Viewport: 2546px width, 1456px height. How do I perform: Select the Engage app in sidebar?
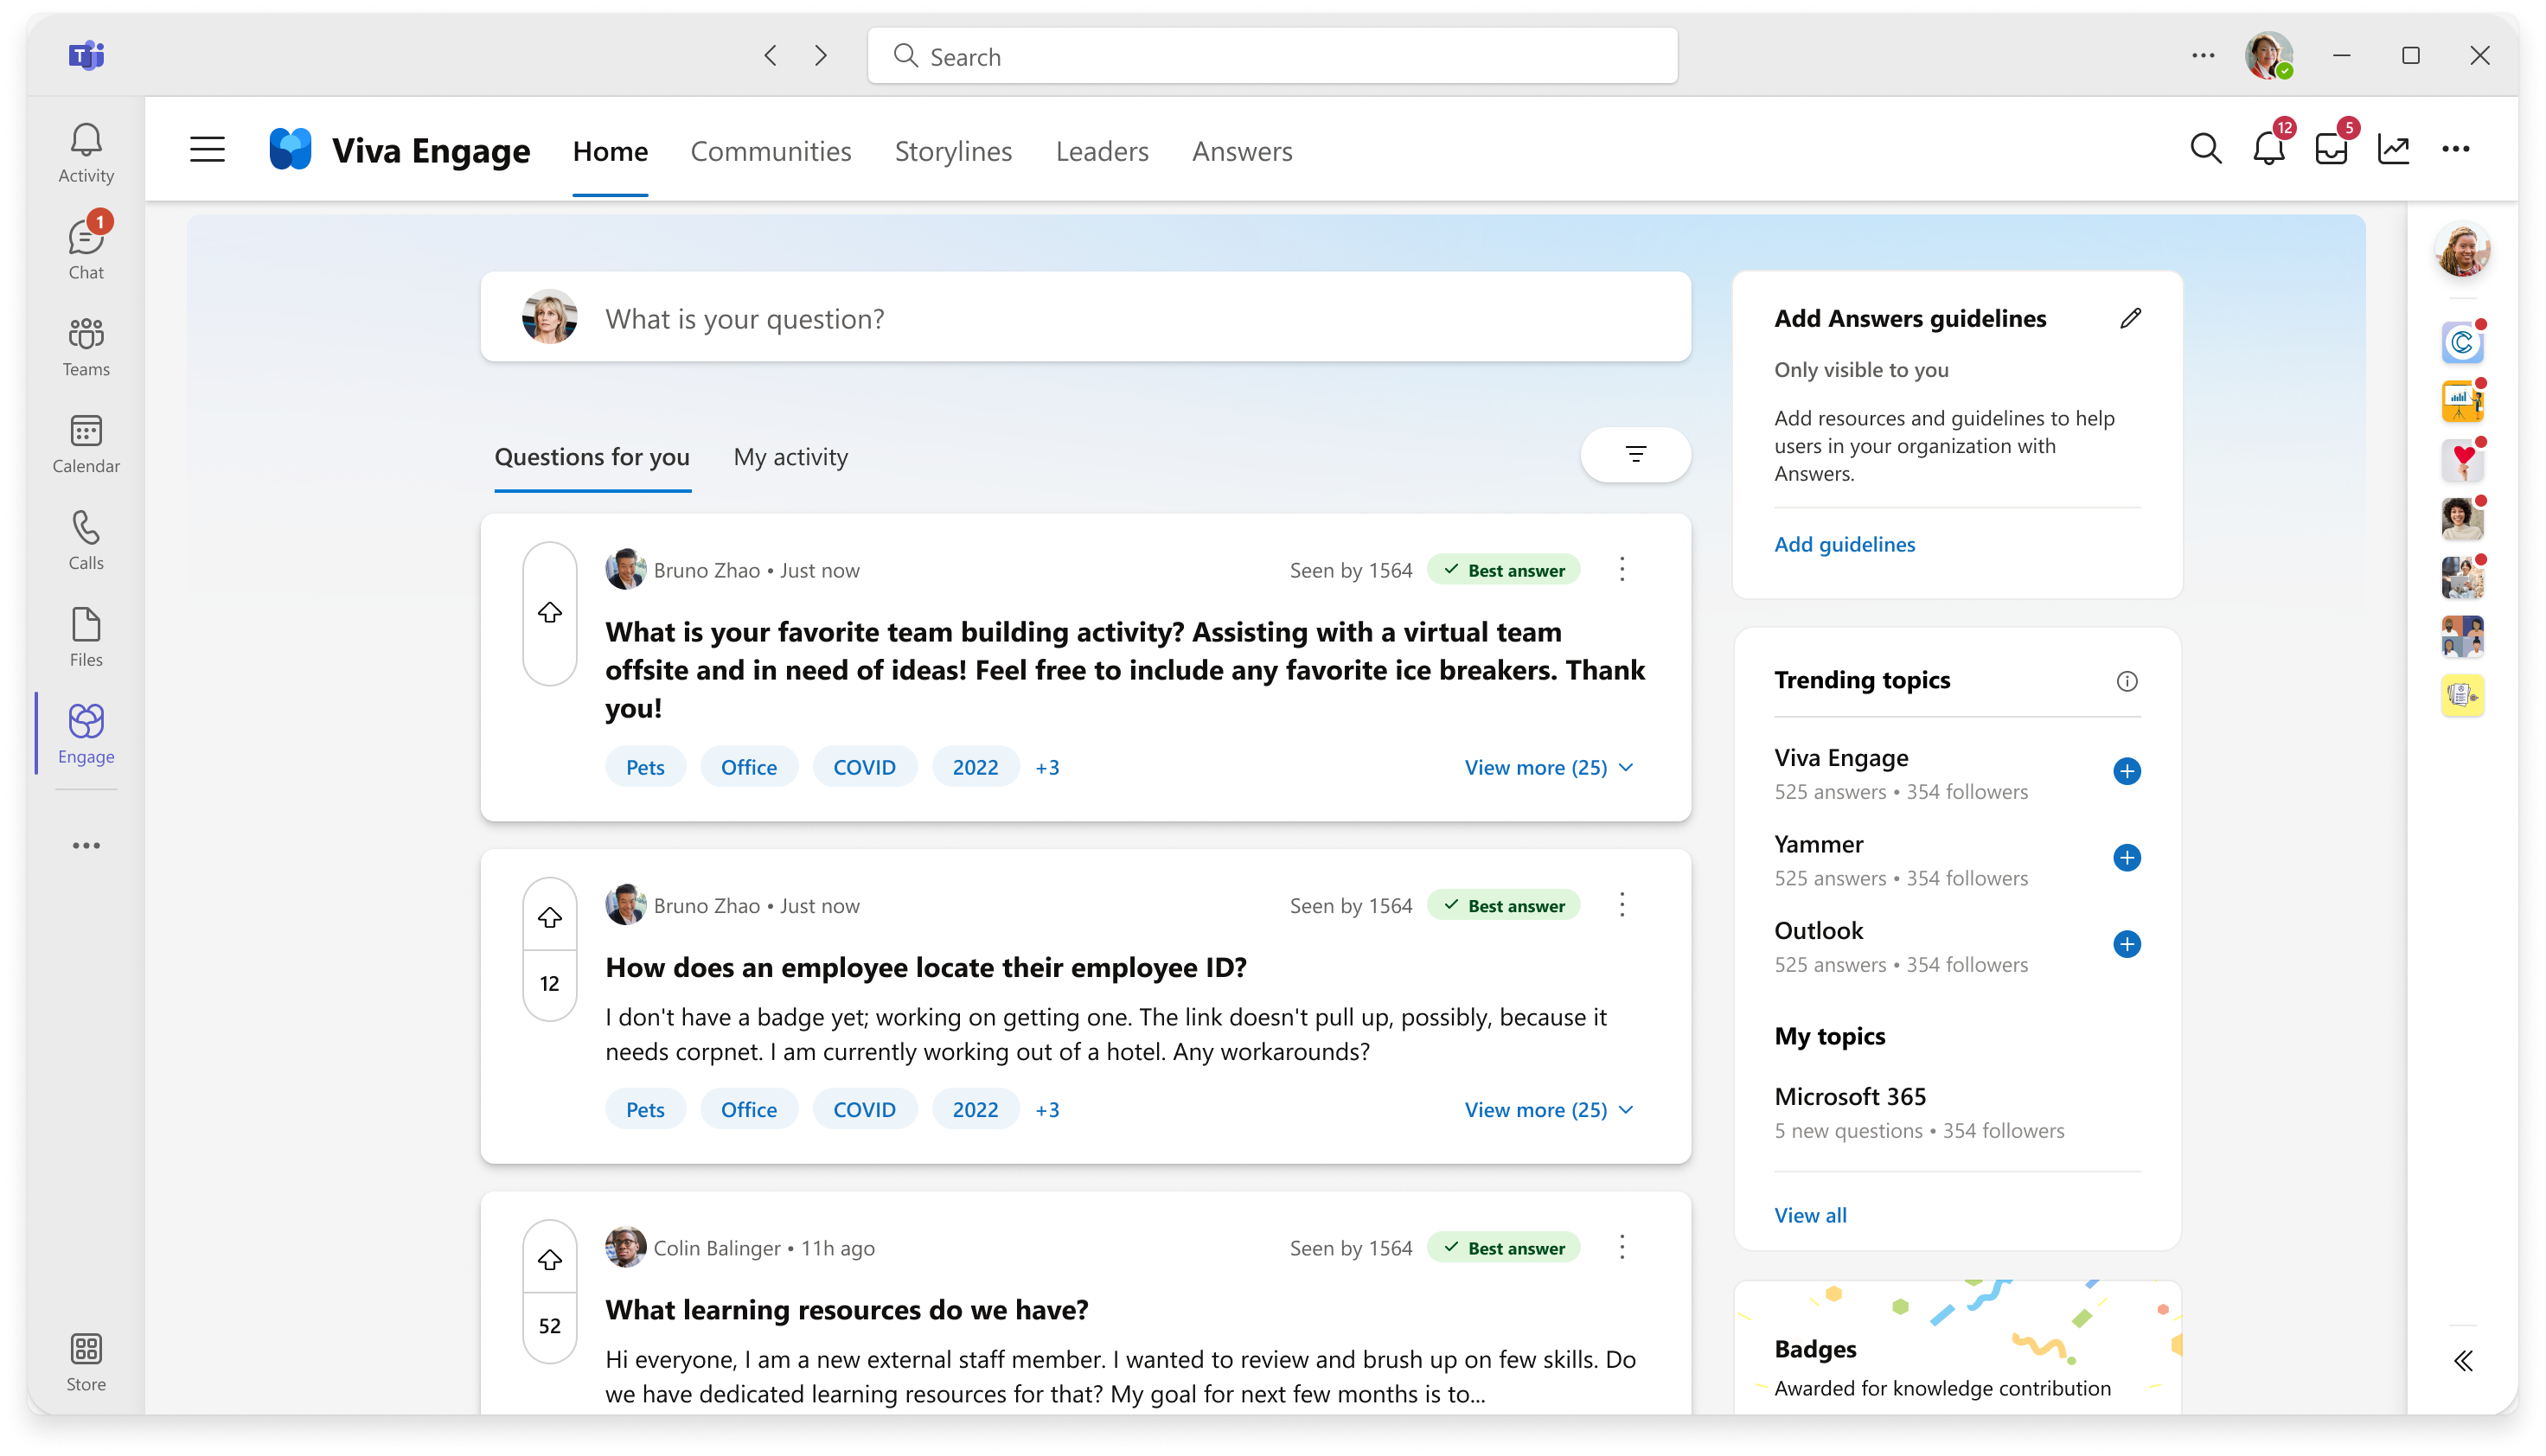coord(86,734)
